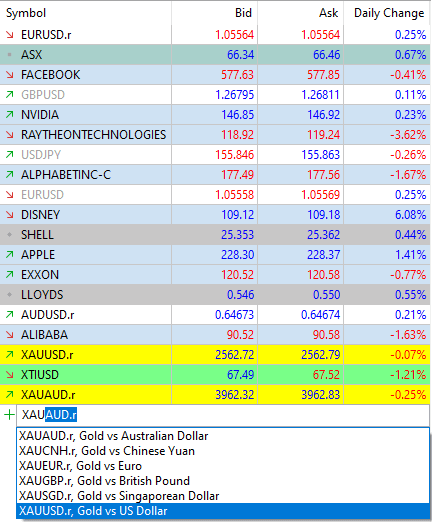Click the red down arrow beside XTIUSD

[x=10, y=375]
